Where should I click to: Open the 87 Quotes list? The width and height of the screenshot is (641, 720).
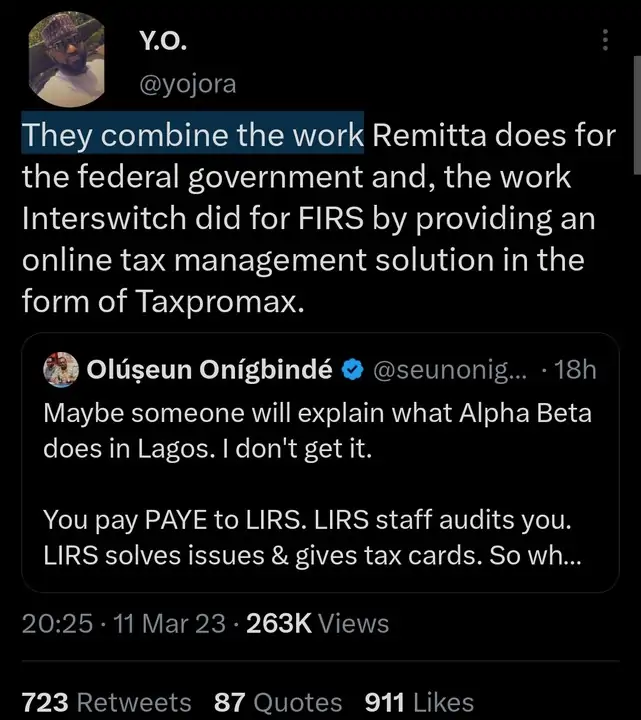click(278, 702)
